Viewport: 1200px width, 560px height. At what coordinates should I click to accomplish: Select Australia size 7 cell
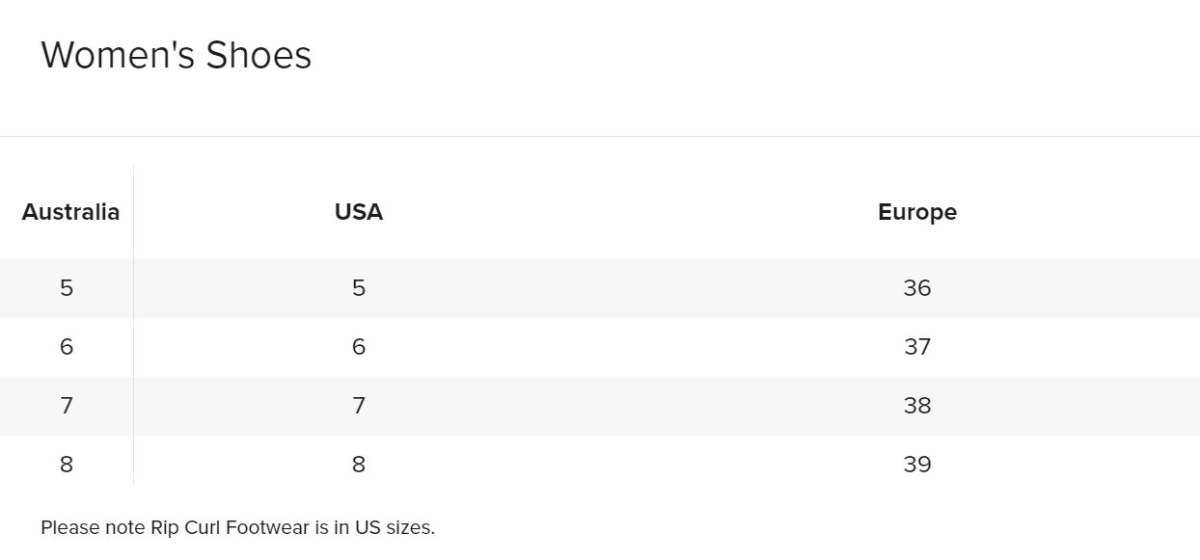click(x=66, y=406)
